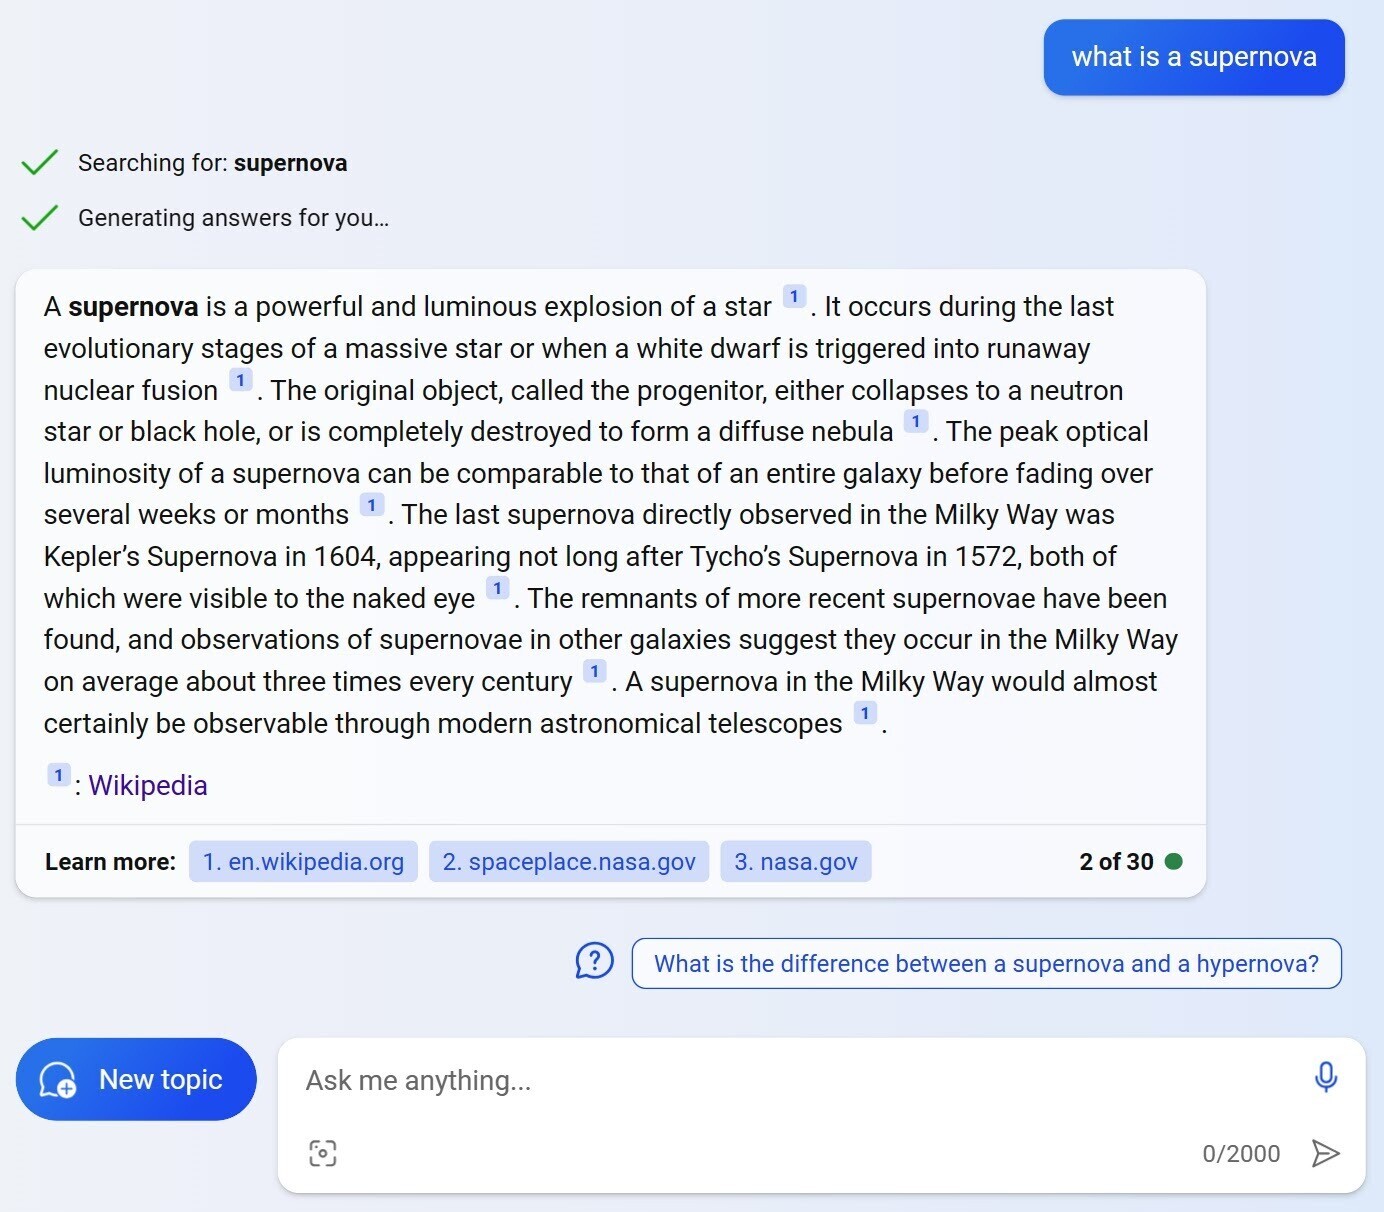The width and height of the screenshot is (1384, 1212).
Task: Click the green checkmark beside 'Searching for: supernova'
Action: click(x=39, y=161)
